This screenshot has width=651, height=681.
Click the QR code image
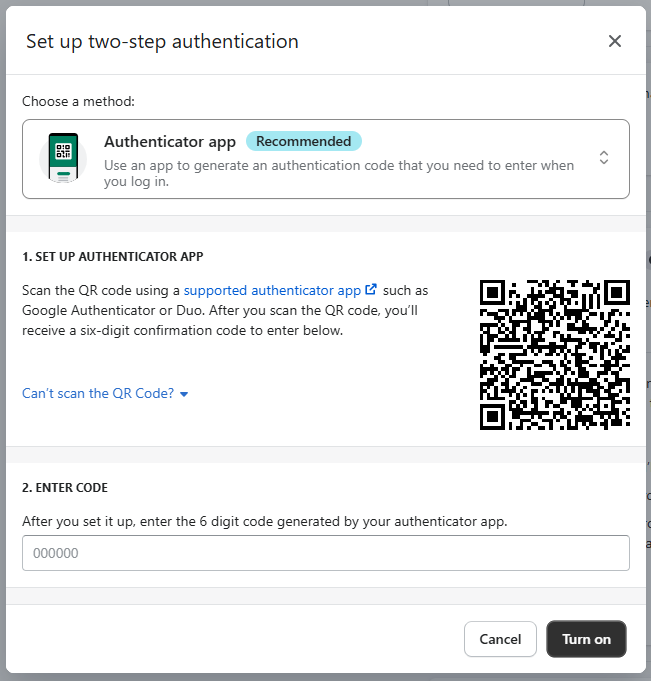555,355
